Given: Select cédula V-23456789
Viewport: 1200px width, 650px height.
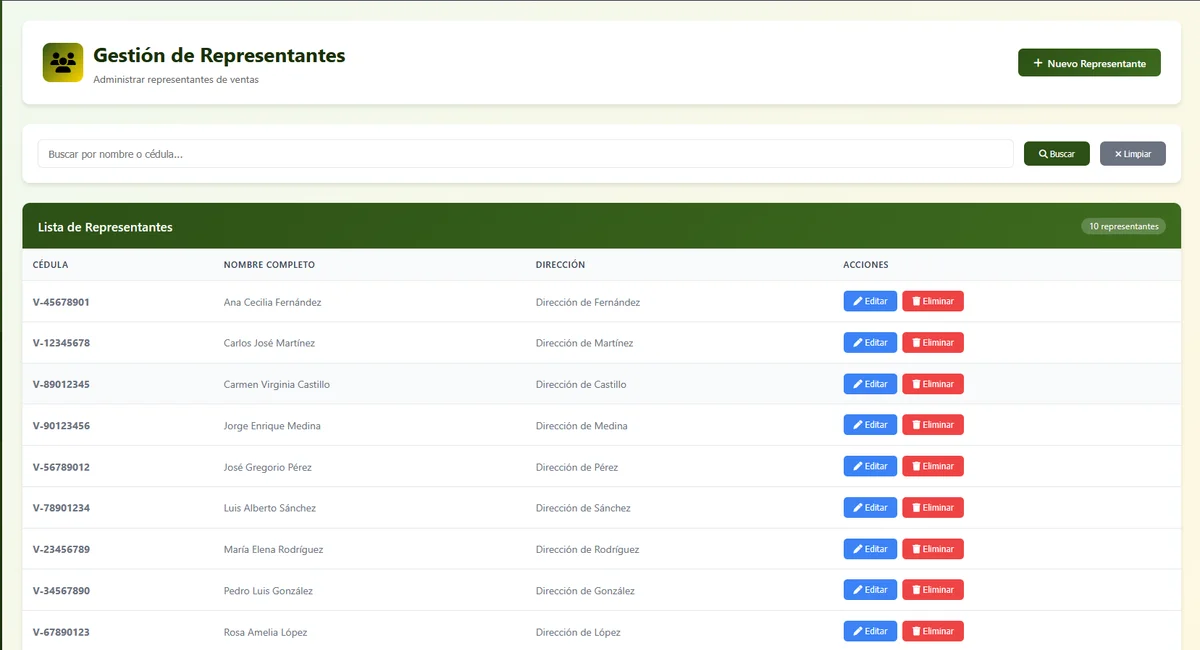Looking at the screenshot, I should click(x=61, y=550).
